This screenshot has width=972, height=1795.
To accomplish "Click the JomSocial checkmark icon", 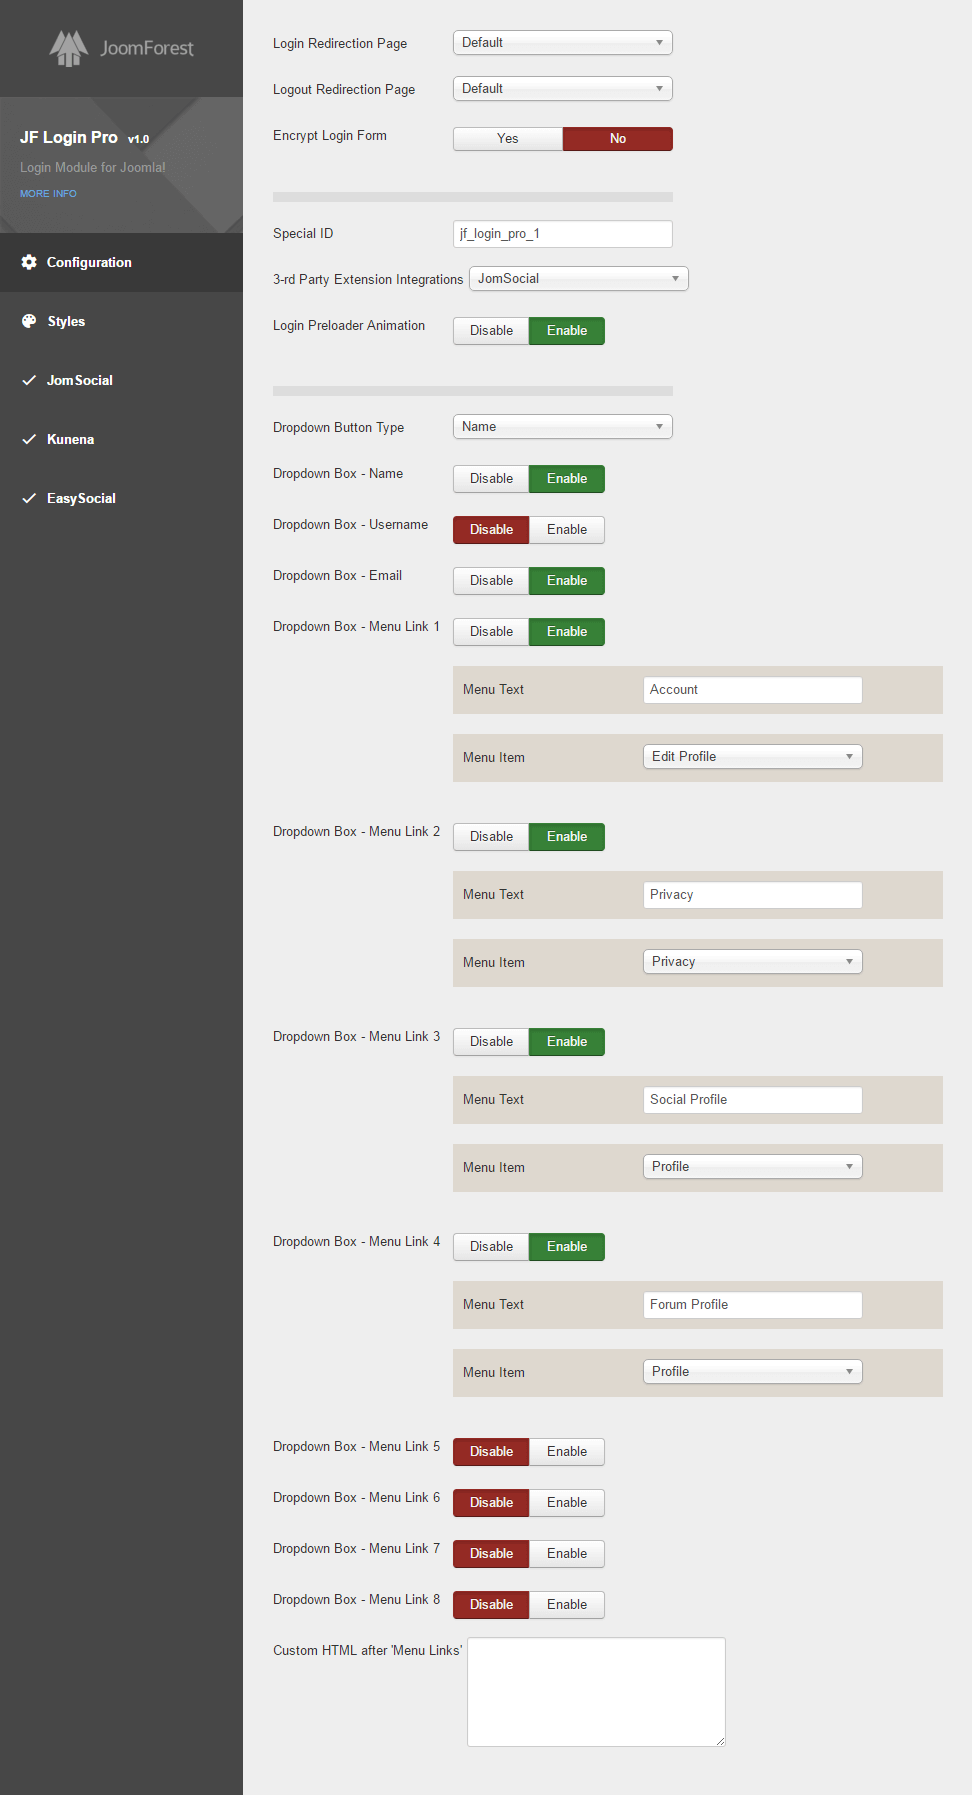I will [x=29, y=380].
